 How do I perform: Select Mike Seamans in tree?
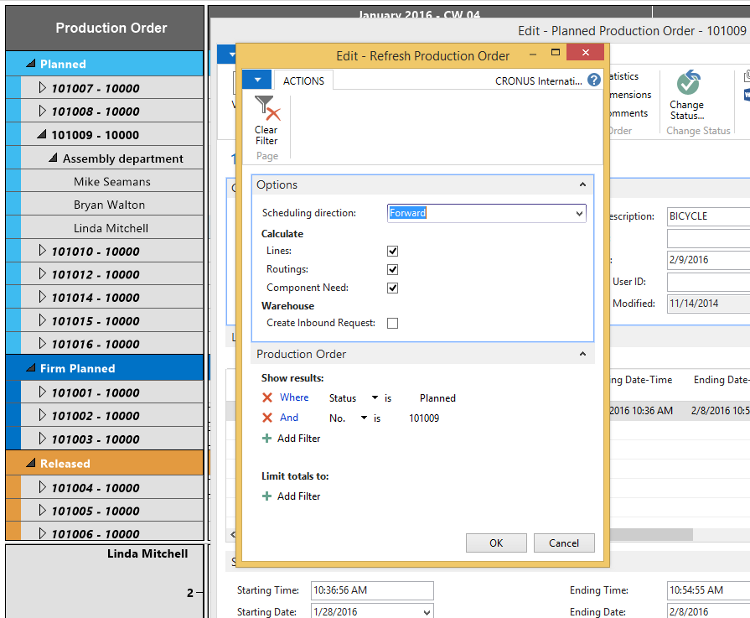tap(112, 181)
